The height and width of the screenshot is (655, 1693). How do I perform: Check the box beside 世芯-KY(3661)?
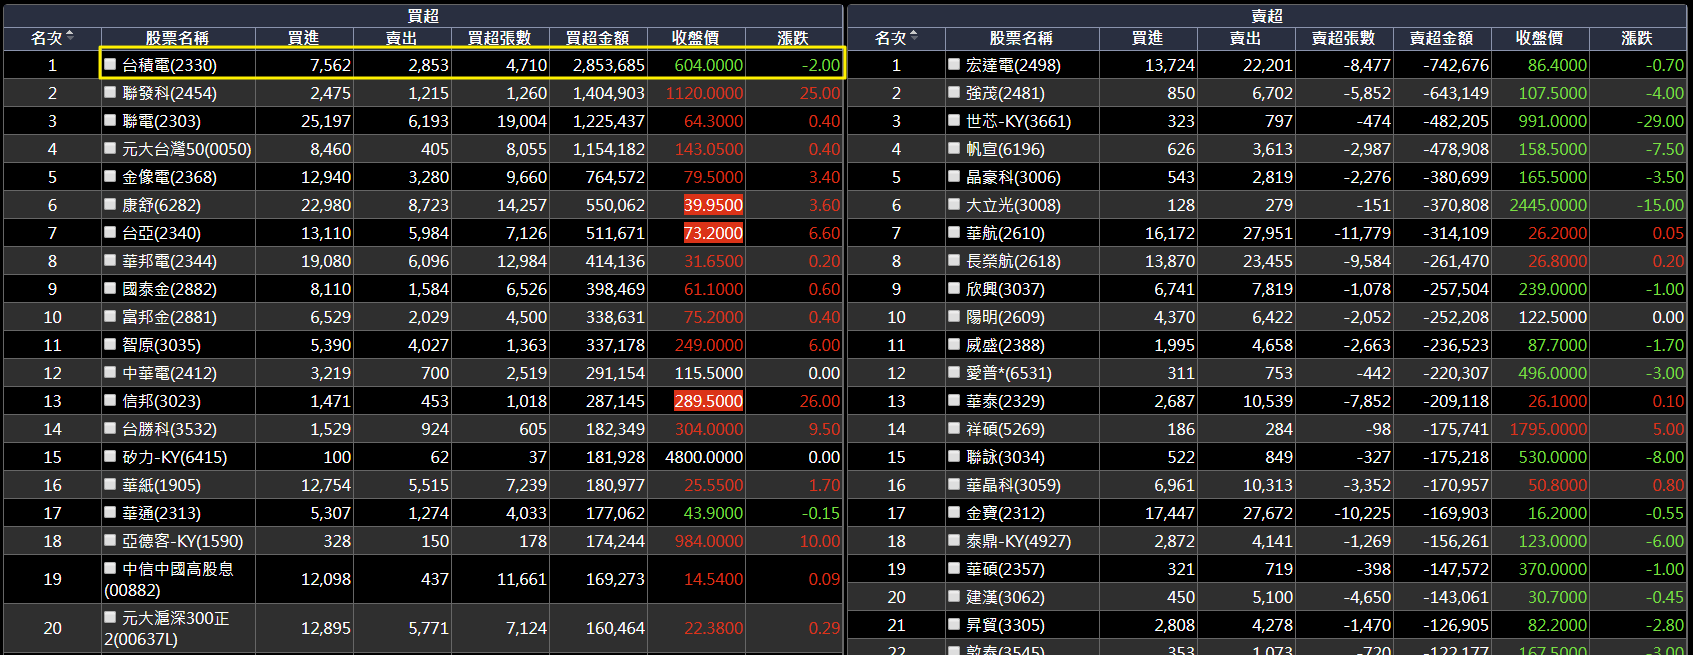pos(954,120)
